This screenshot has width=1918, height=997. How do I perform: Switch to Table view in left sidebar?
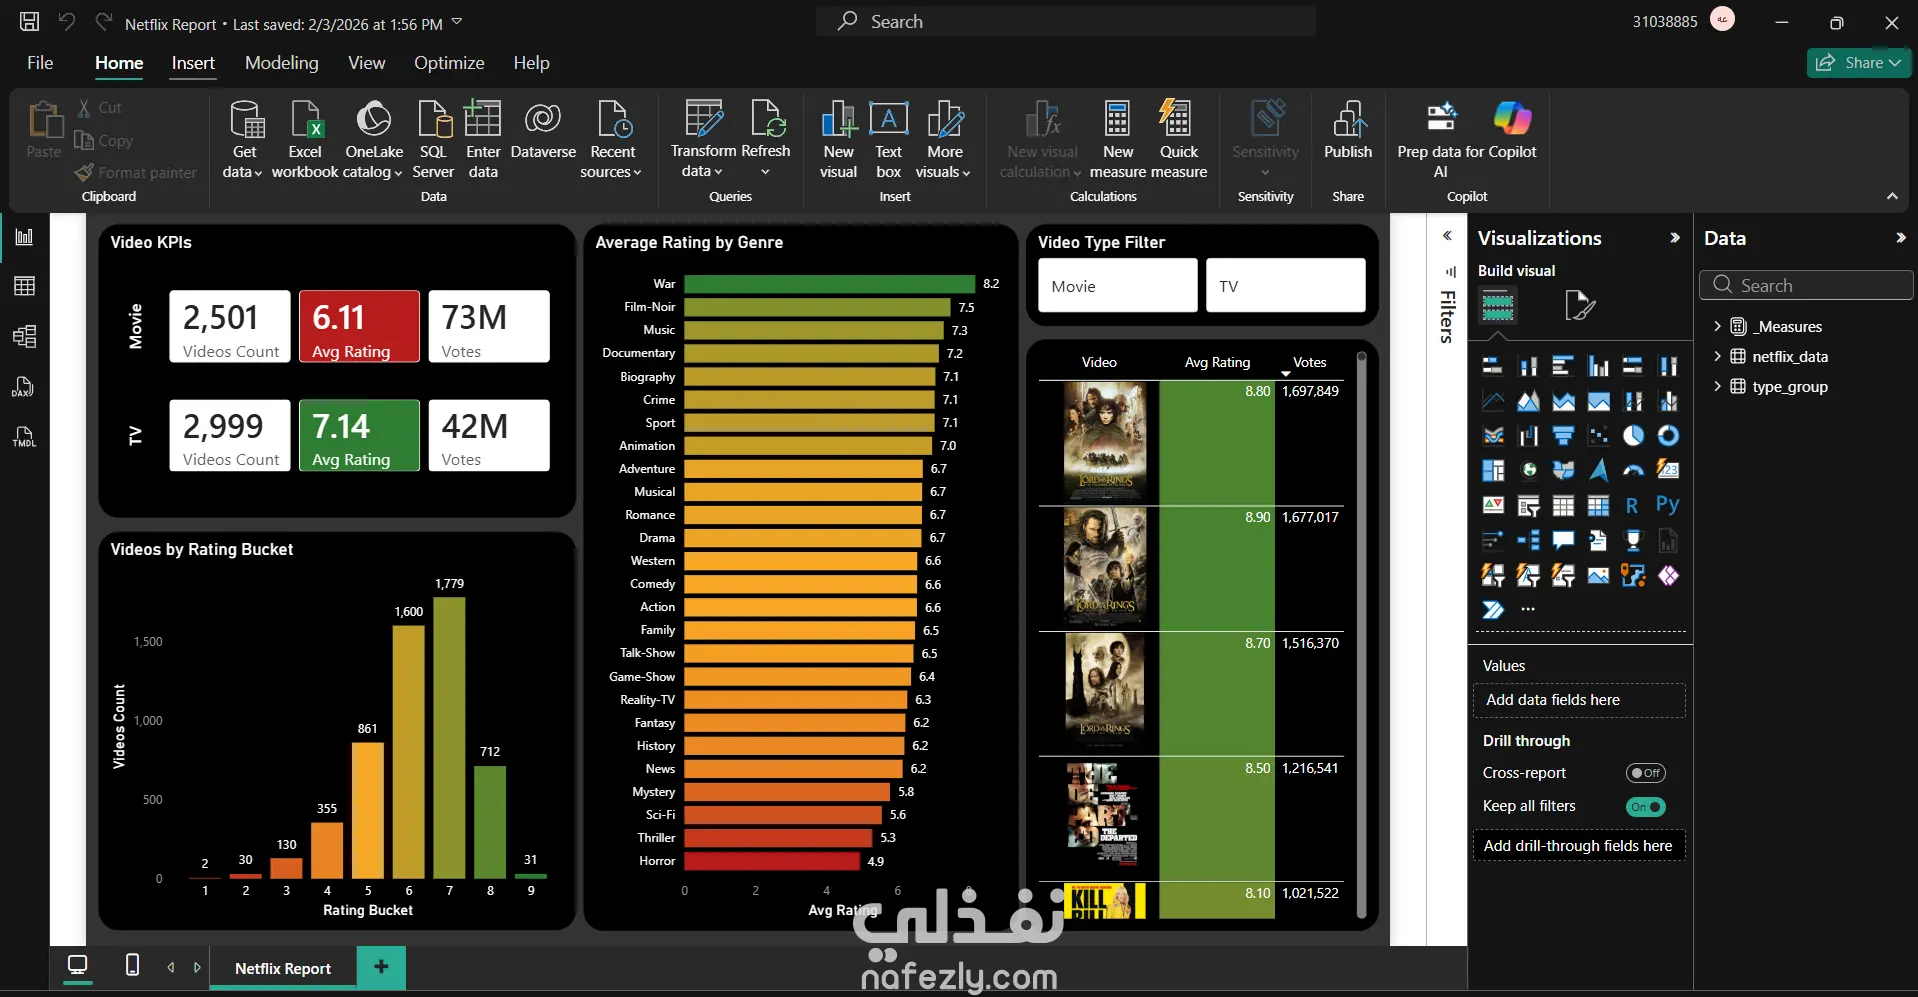24,286
